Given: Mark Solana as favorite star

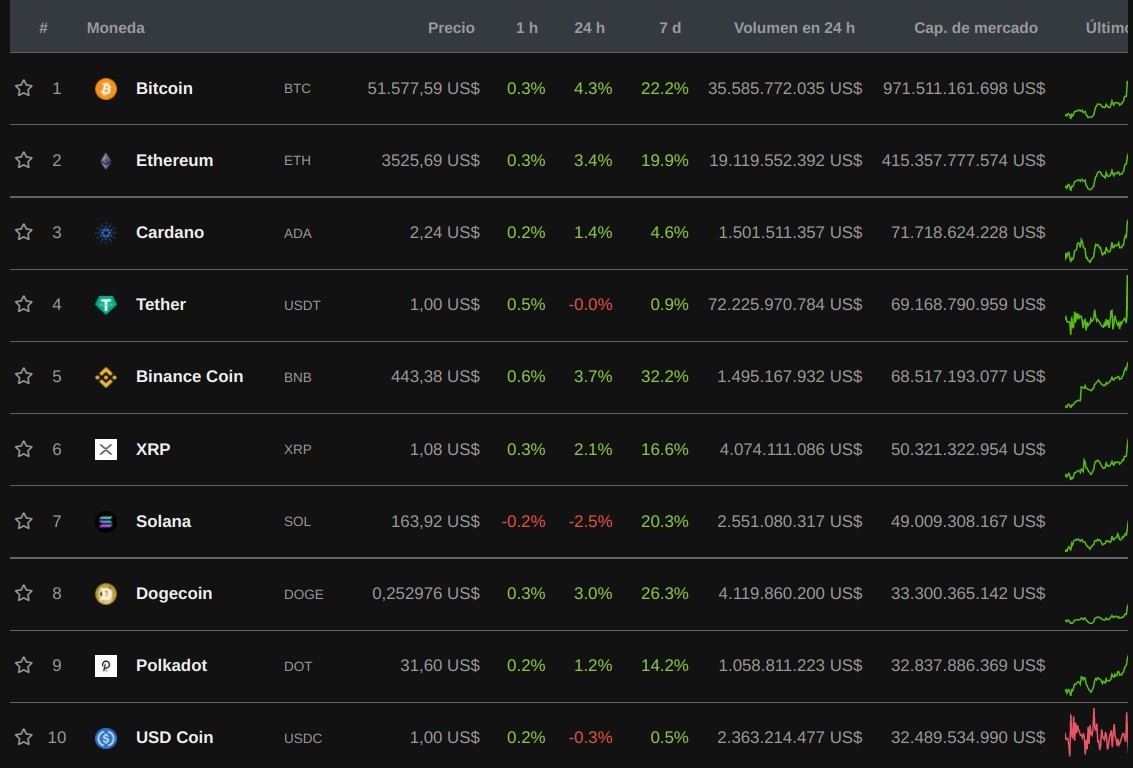Looking at the screenshot, I should coord(24,521).
